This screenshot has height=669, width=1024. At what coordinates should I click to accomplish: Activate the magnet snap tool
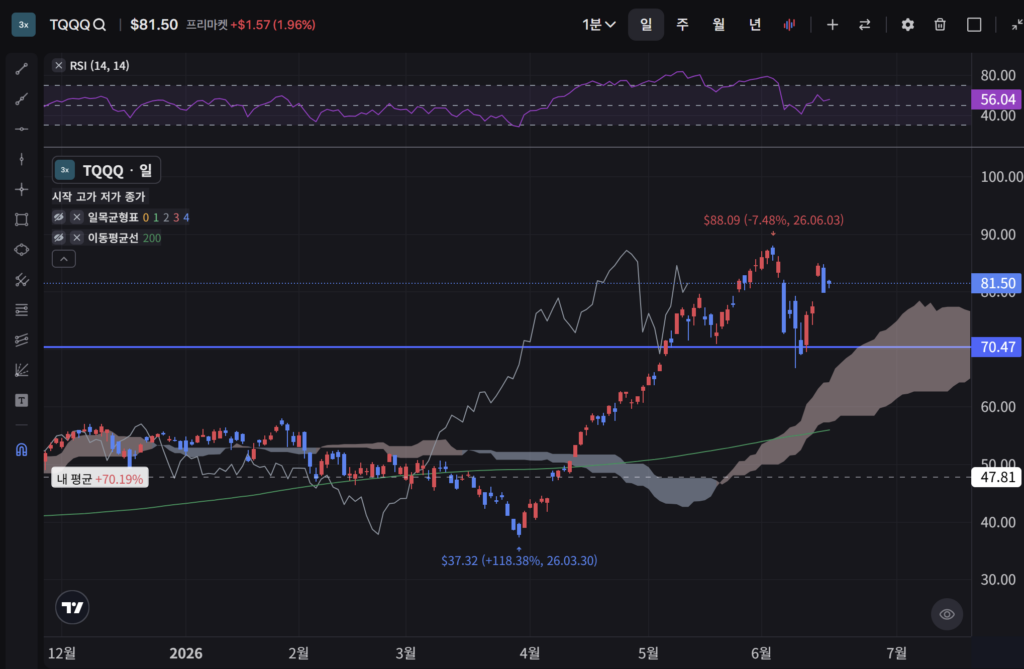pyautogui.click(x=22, y=449)
